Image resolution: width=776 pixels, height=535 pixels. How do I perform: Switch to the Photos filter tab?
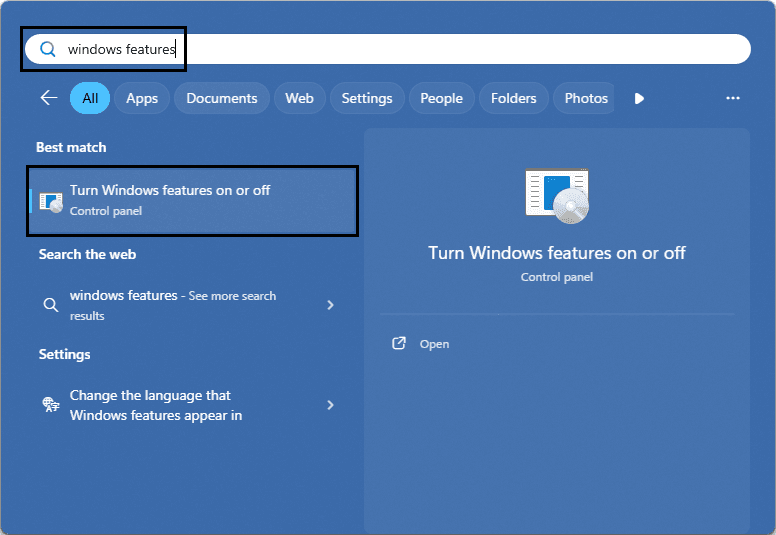point(584,98)
